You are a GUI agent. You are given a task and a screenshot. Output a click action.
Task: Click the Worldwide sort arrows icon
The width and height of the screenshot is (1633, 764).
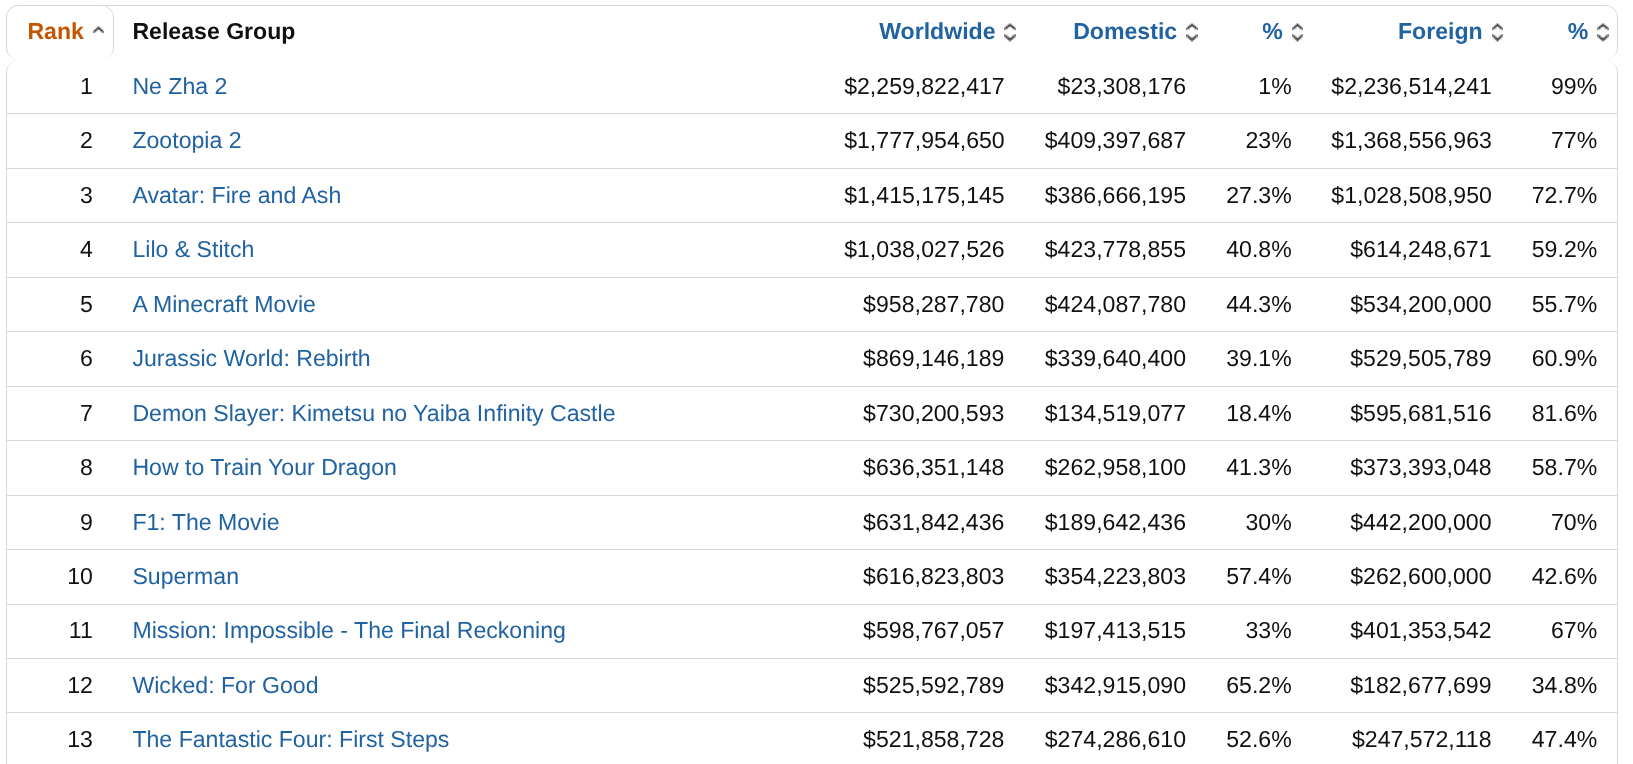[1010, 32]
